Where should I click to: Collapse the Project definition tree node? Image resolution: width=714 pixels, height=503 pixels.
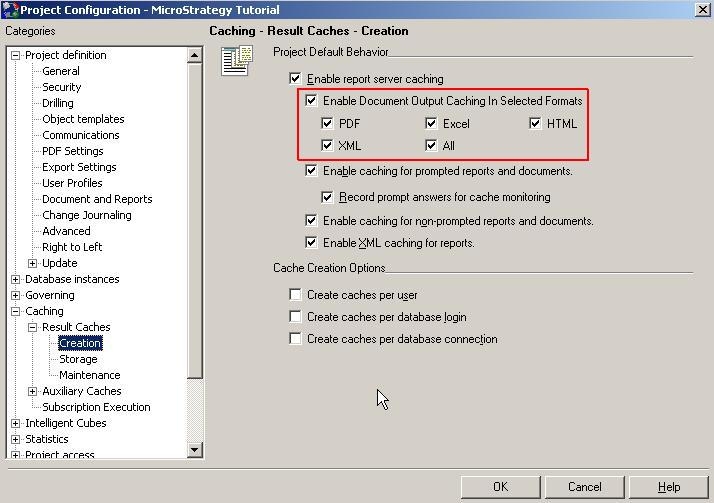click(x=15, y=55)
